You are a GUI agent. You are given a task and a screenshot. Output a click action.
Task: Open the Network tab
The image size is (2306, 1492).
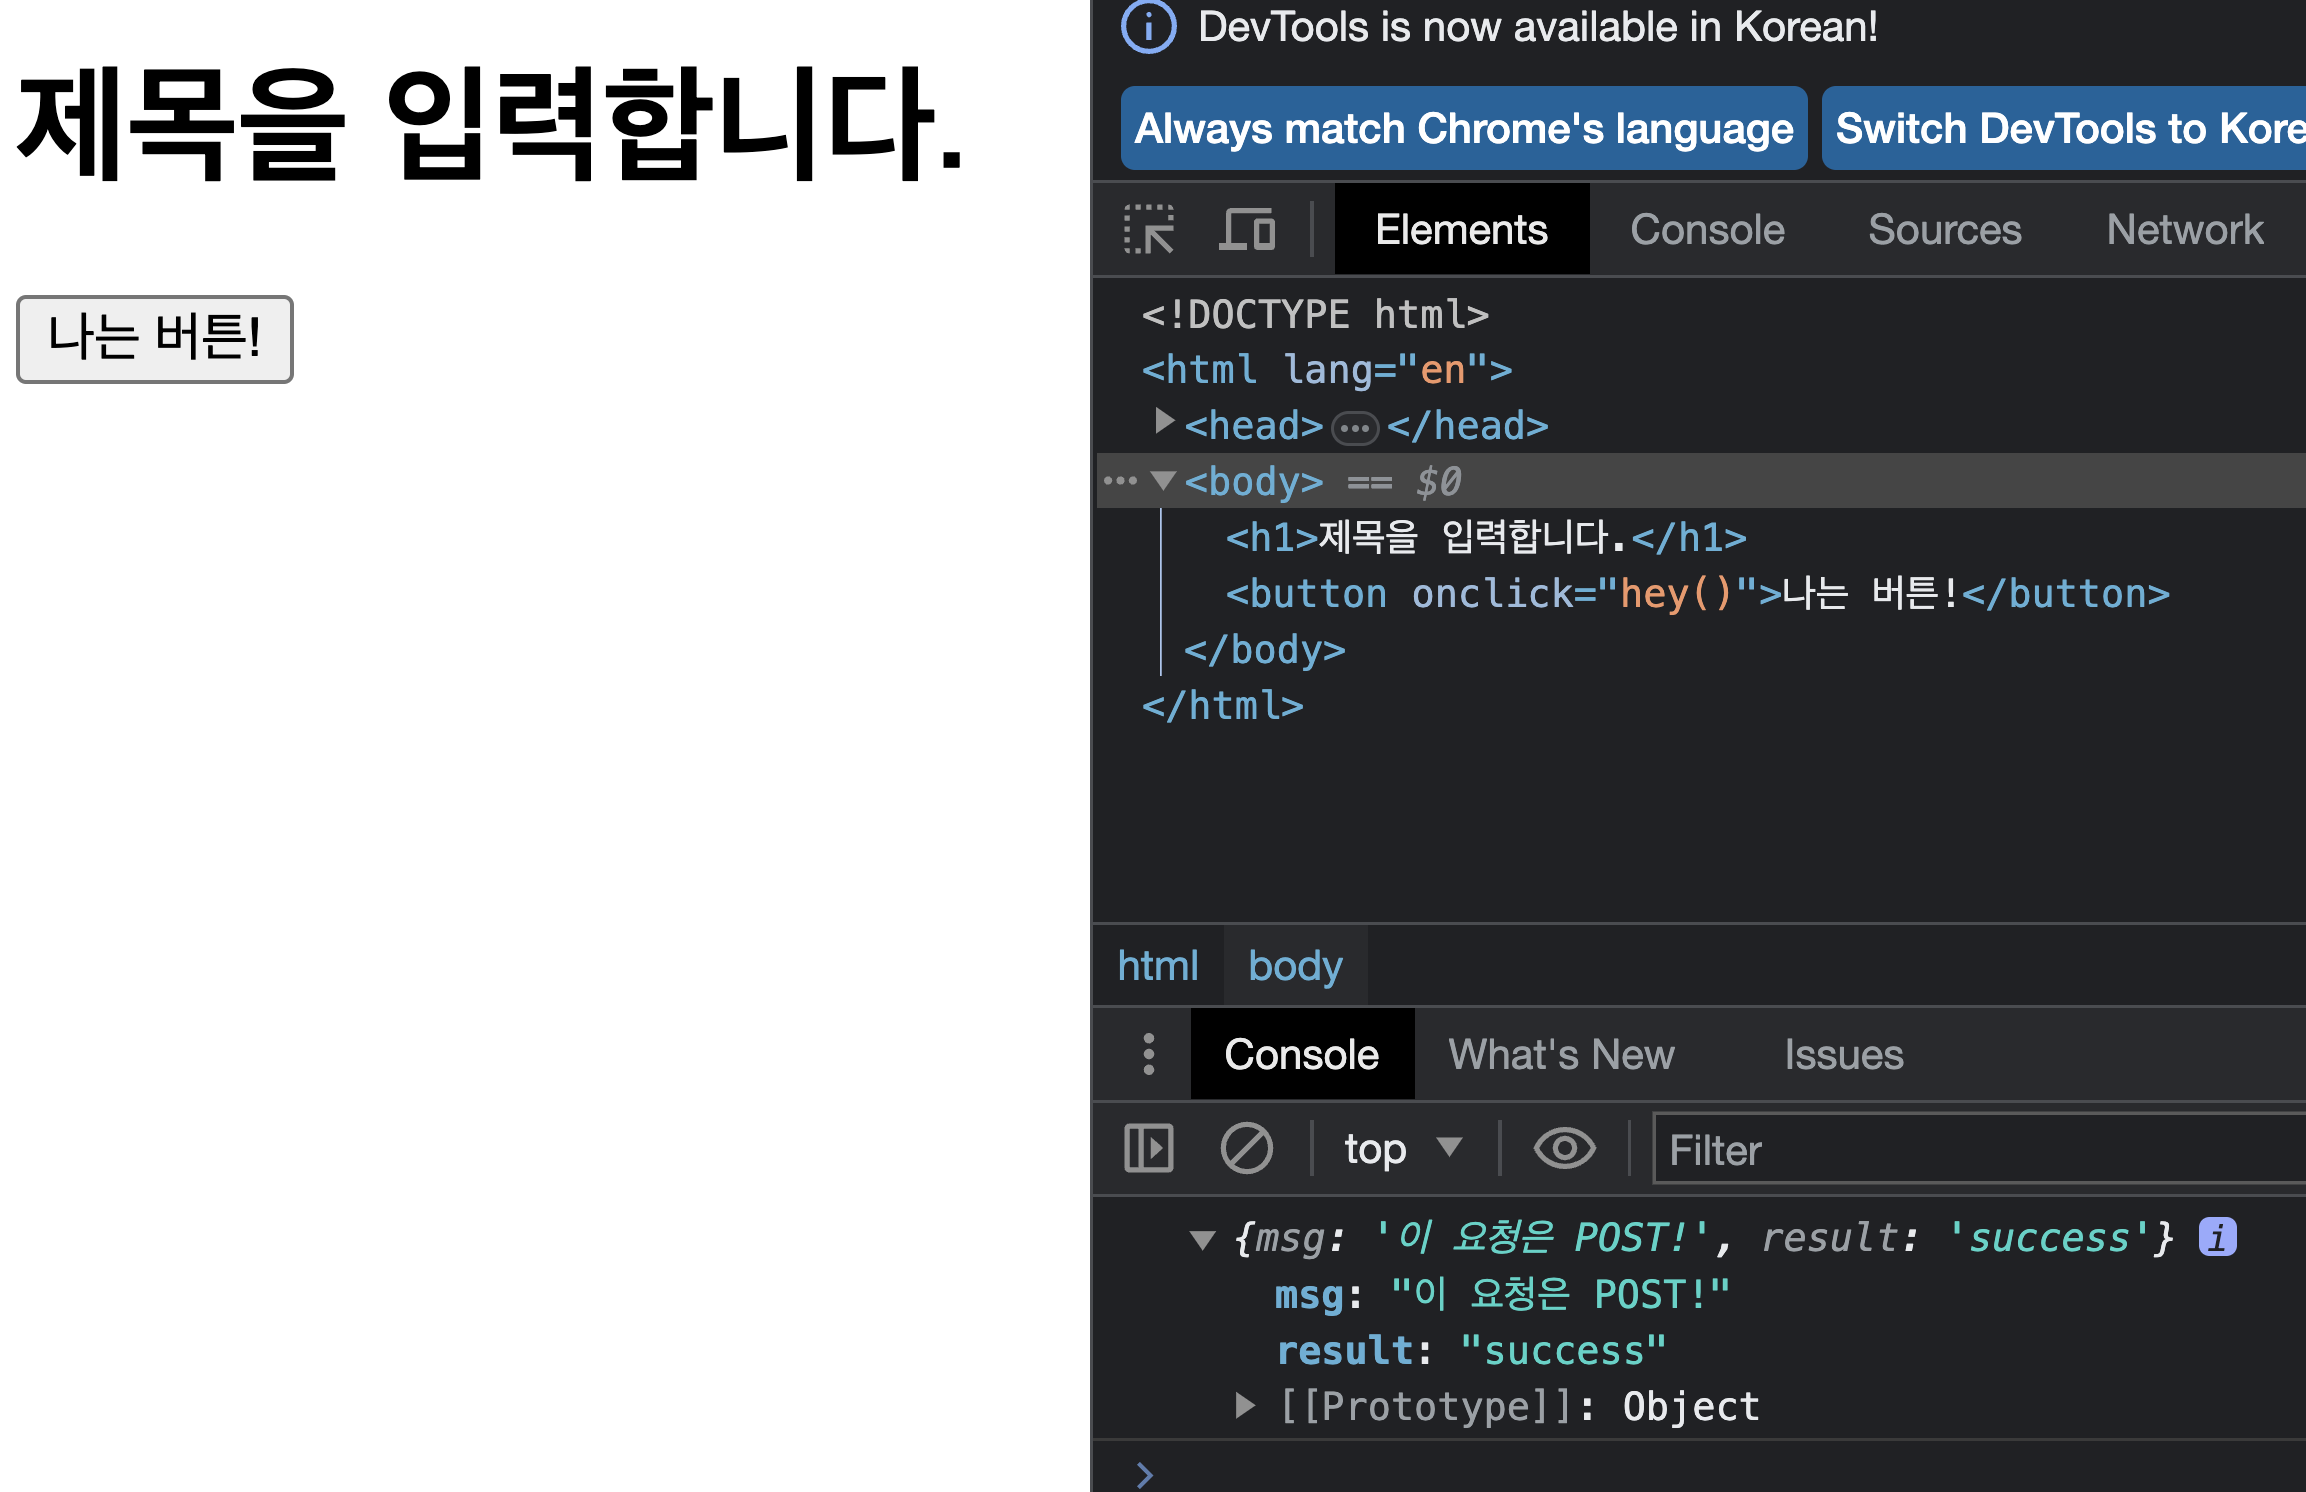coord(2184,230)
